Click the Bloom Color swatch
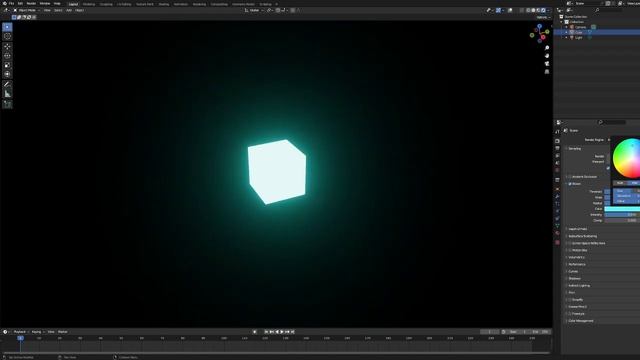 [622, 209]
